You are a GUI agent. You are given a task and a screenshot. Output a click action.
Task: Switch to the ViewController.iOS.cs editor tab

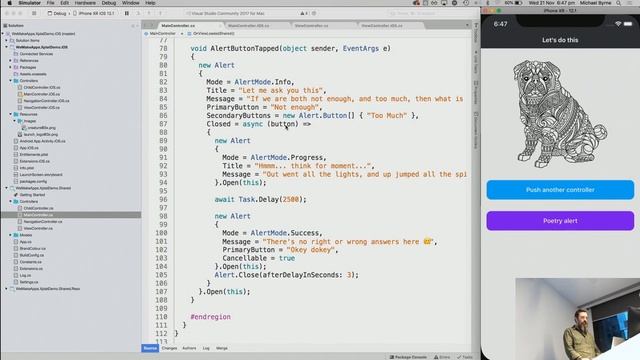pos(382,26)
